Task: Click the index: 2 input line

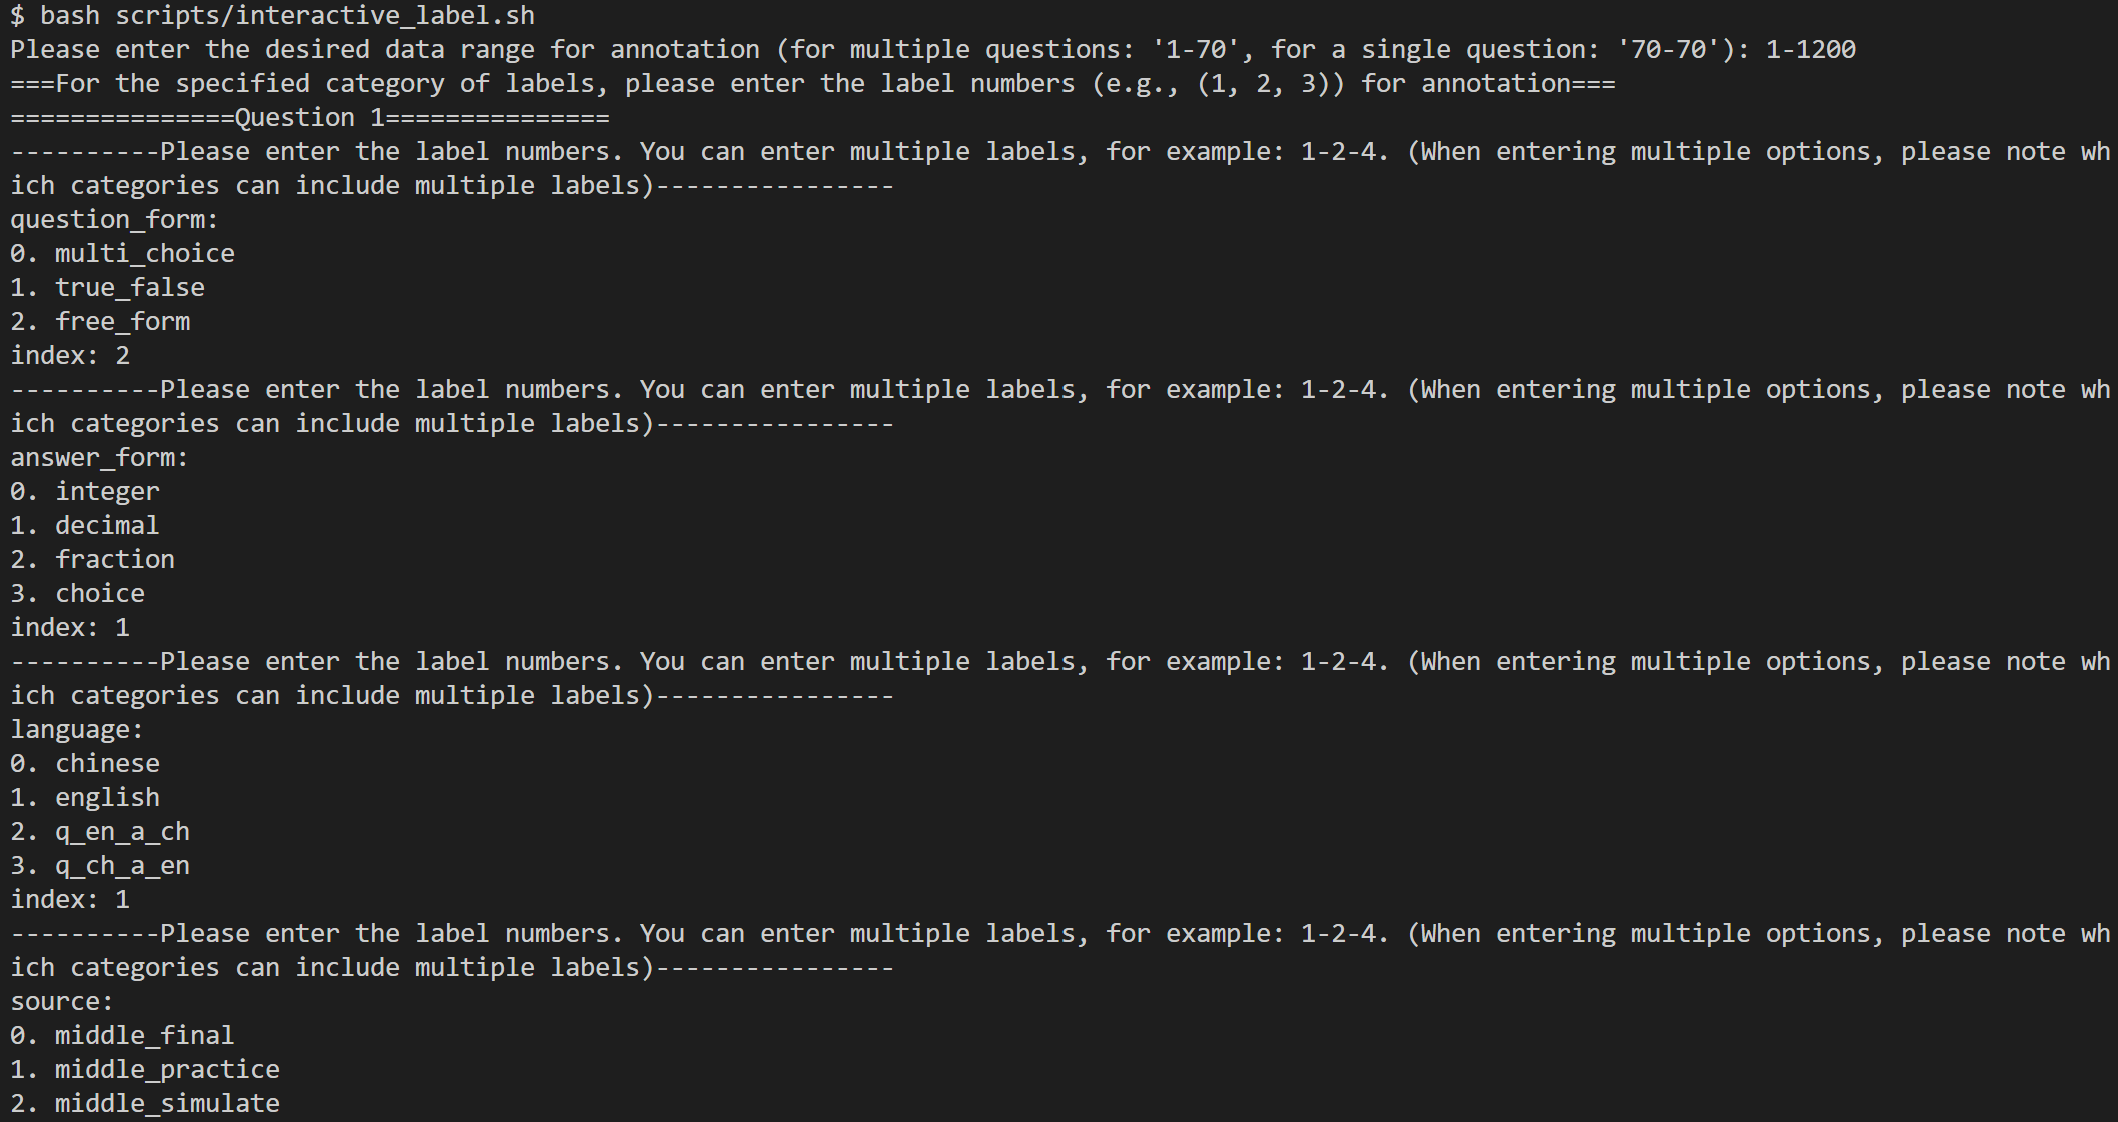Action: (70, 356)
